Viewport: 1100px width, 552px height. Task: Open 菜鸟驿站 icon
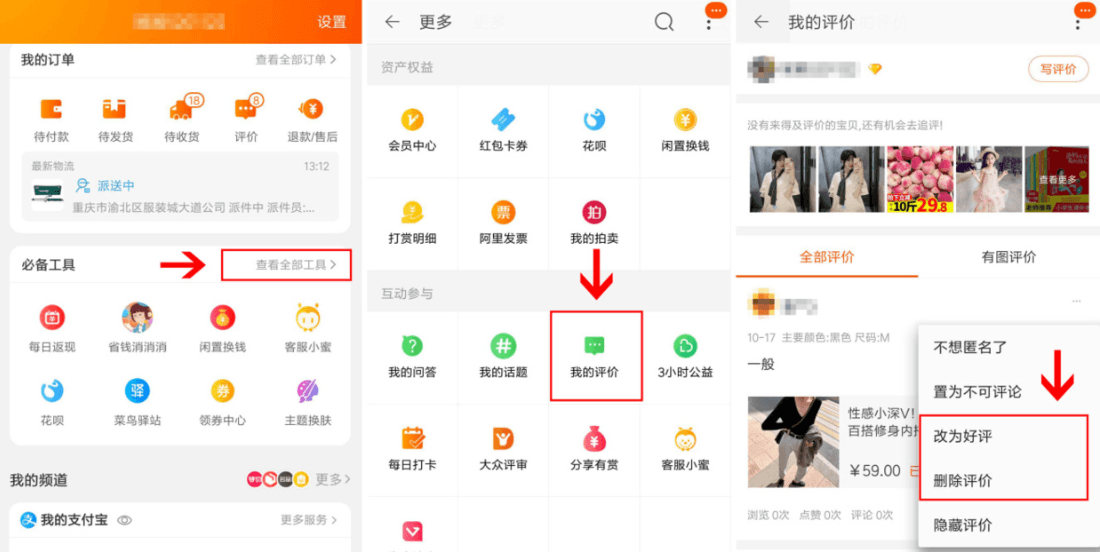(138, 391)
